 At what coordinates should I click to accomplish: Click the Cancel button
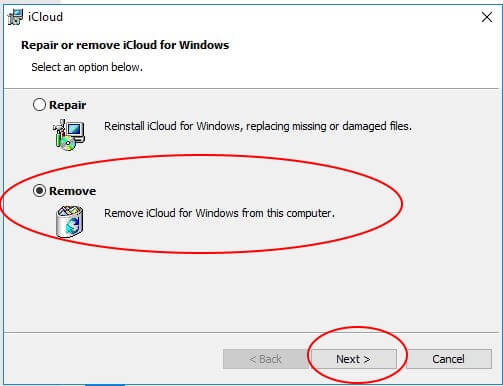click(x=449, y=359)
